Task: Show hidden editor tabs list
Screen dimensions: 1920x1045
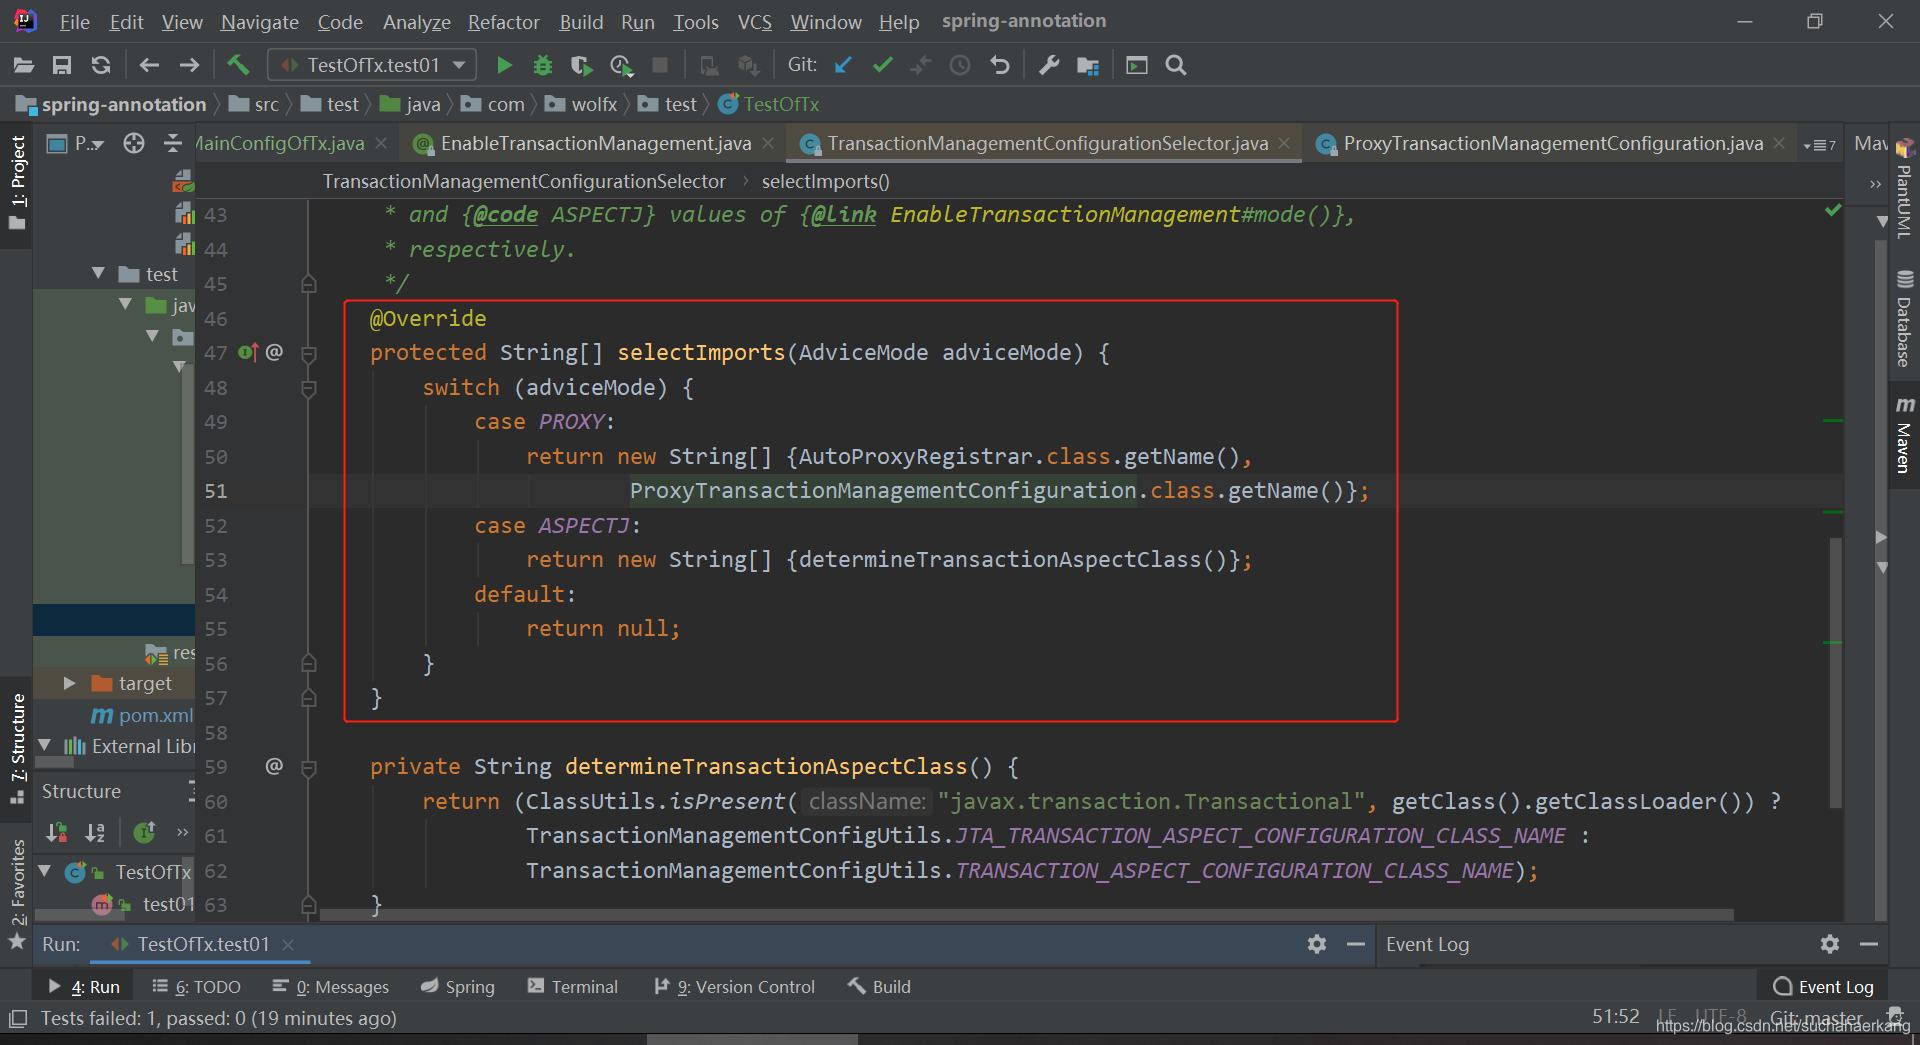Action: tap(1820, 145)
